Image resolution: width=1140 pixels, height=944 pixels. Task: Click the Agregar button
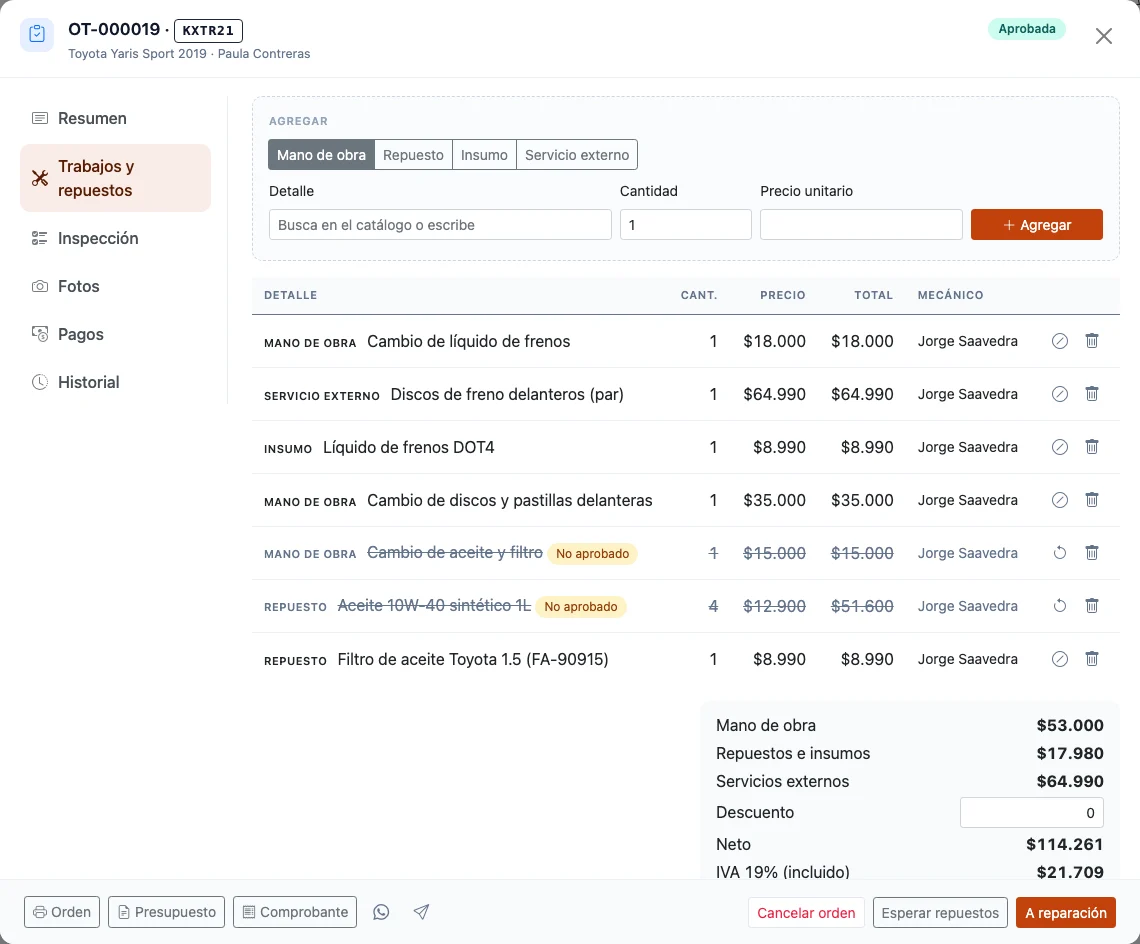click(x=1036, y=225)
